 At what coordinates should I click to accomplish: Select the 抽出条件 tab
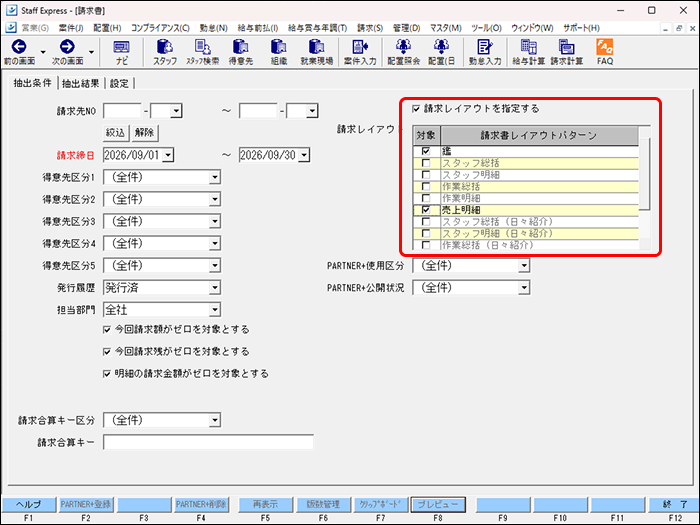click(x=32, y=83)
